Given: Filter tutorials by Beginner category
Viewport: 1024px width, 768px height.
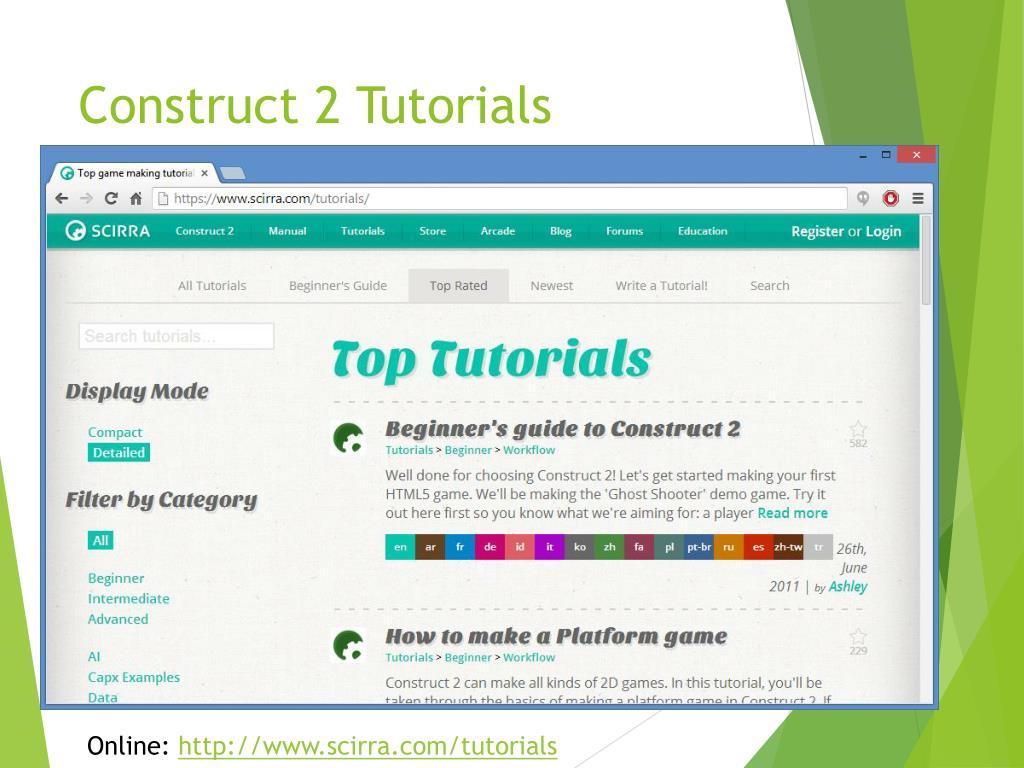Looking at the screenshot, I should 116,578.
